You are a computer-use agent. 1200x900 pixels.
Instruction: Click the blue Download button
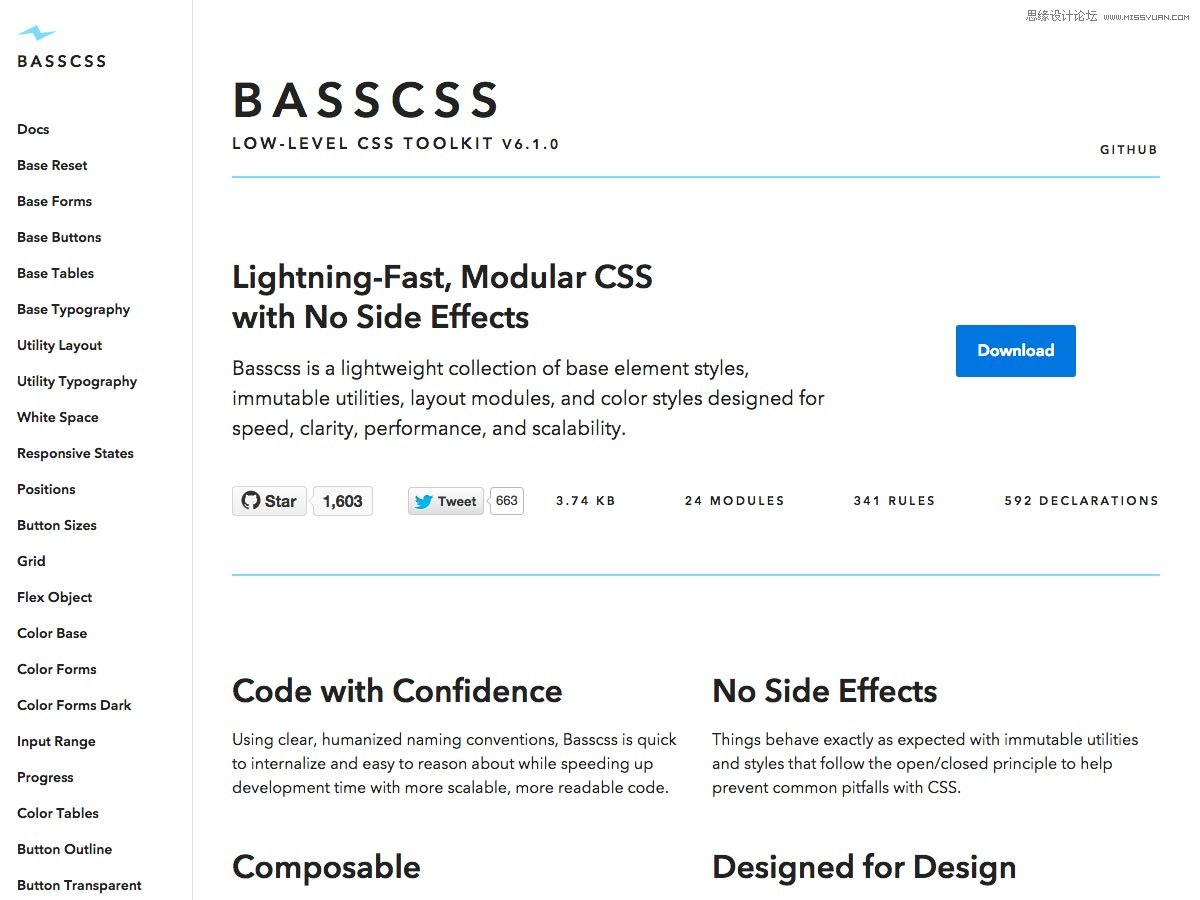tap(1015, 351)
